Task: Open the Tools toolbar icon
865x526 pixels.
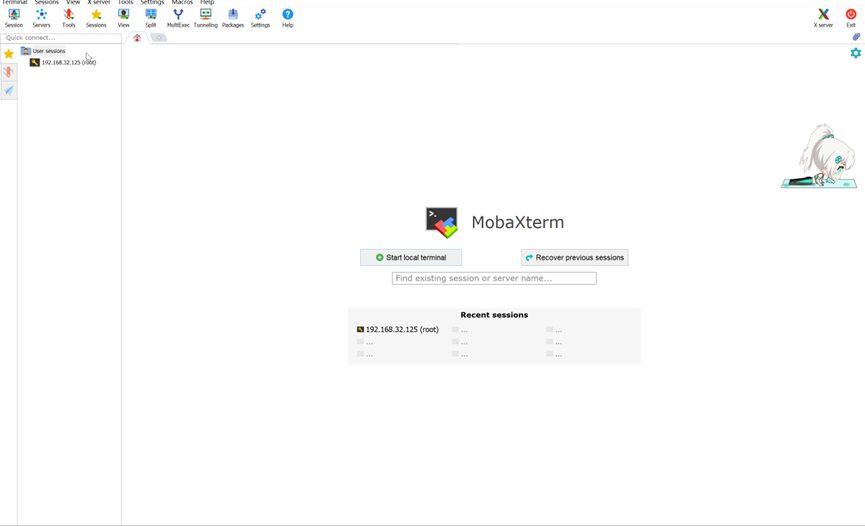Action: point(68,18)
